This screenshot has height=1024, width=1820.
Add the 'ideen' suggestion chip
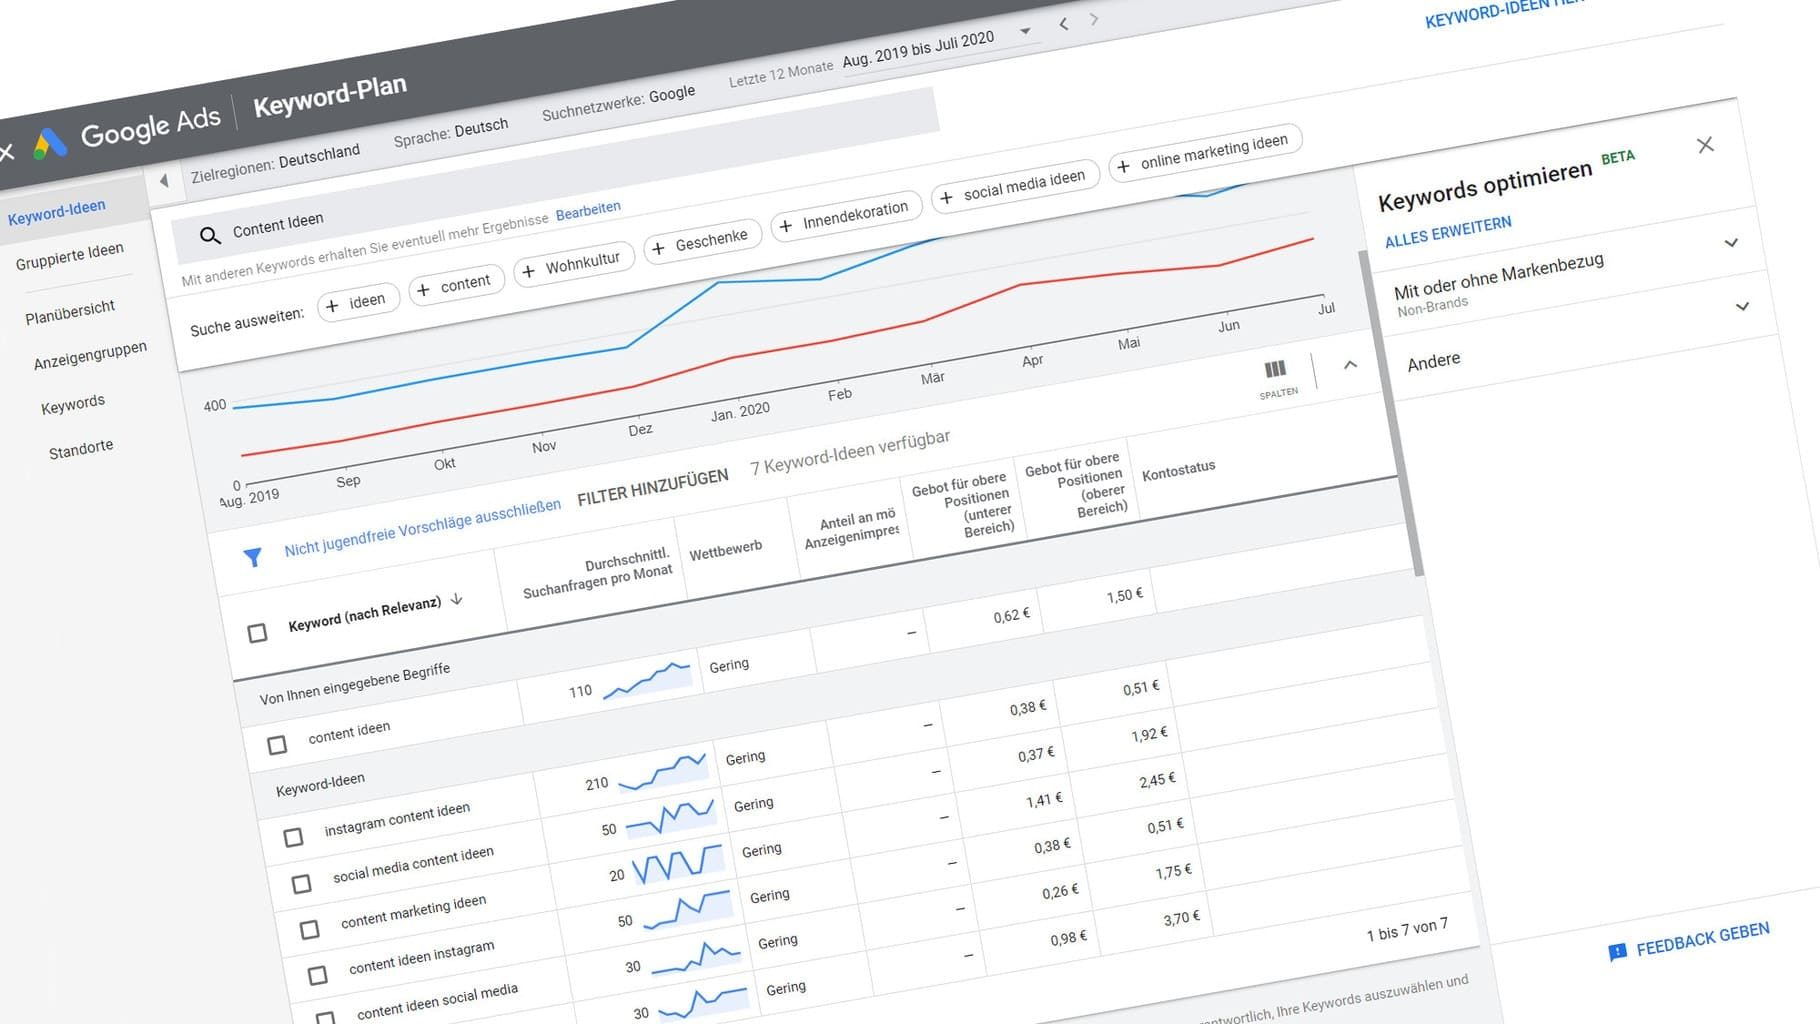(x=357, y=303)
